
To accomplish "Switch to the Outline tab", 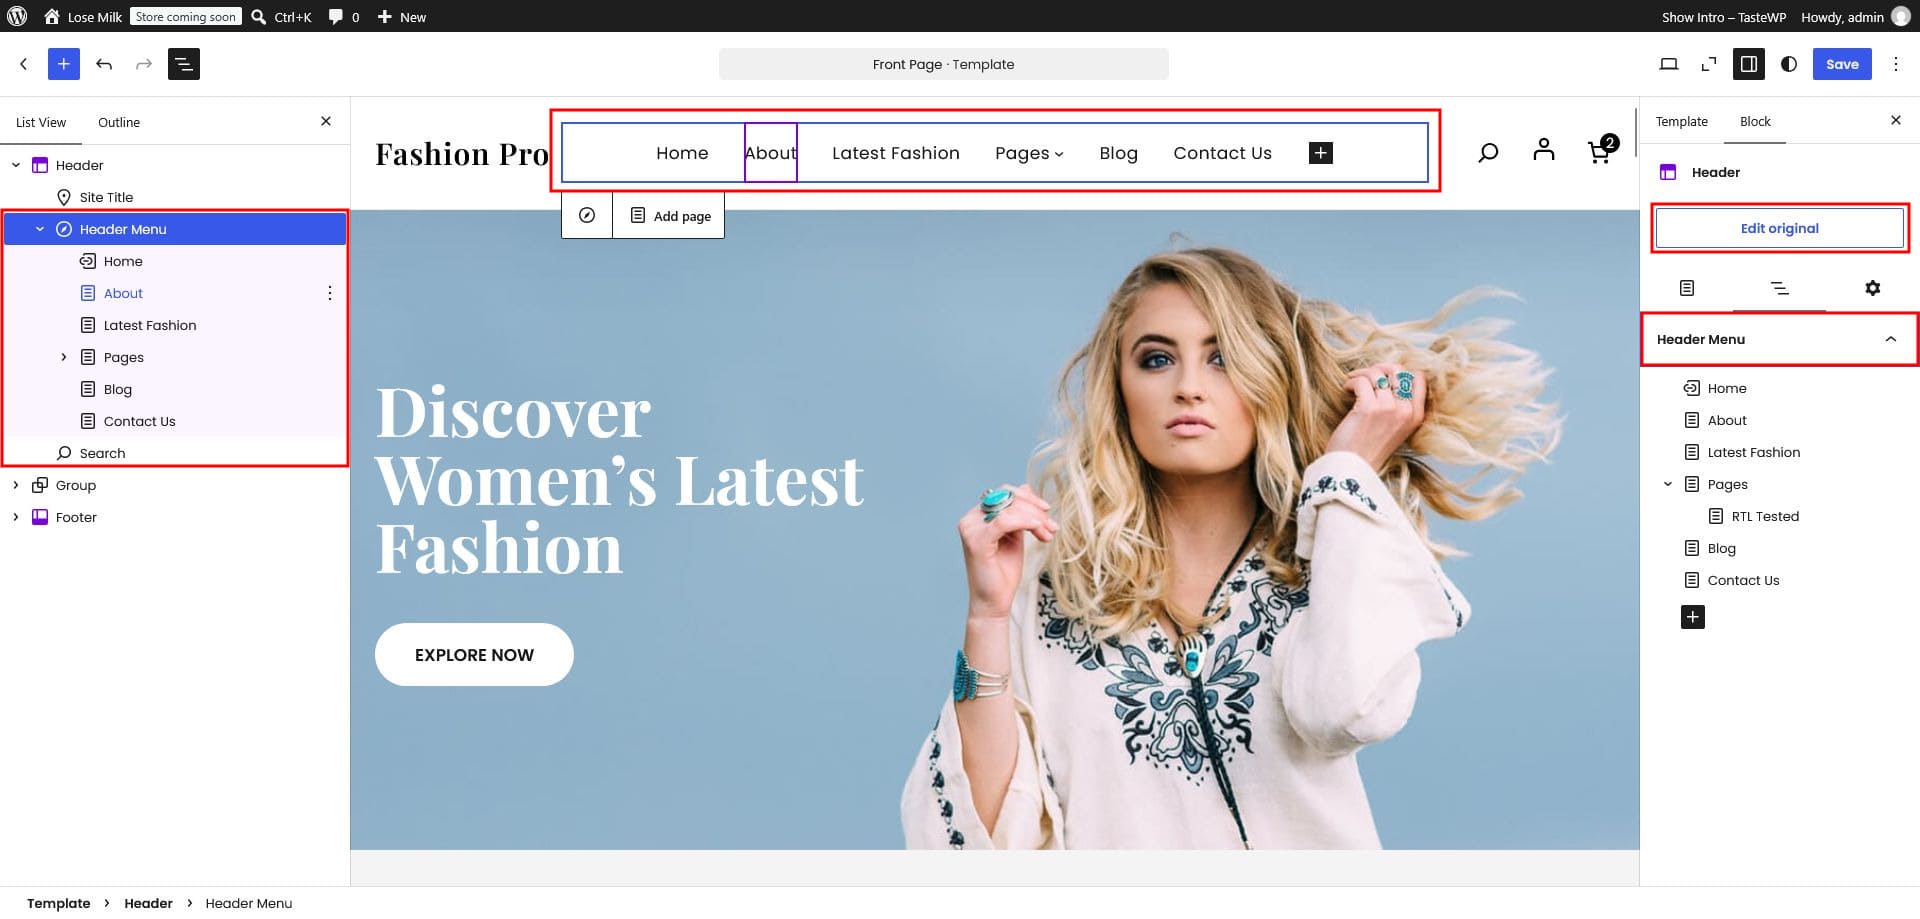I will [x=119, y=122].
